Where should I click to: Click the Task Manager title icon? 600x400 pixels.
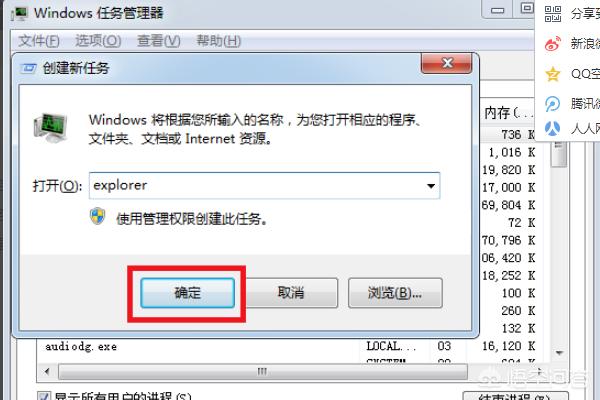tap(20, 13)
